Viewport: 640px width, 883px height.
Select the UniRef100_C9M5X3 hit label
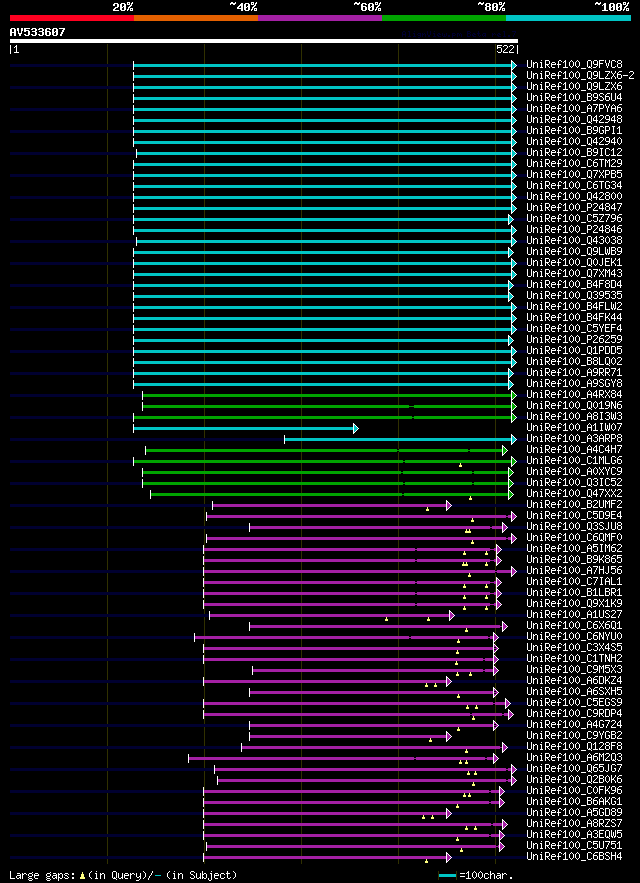(575, 670)
